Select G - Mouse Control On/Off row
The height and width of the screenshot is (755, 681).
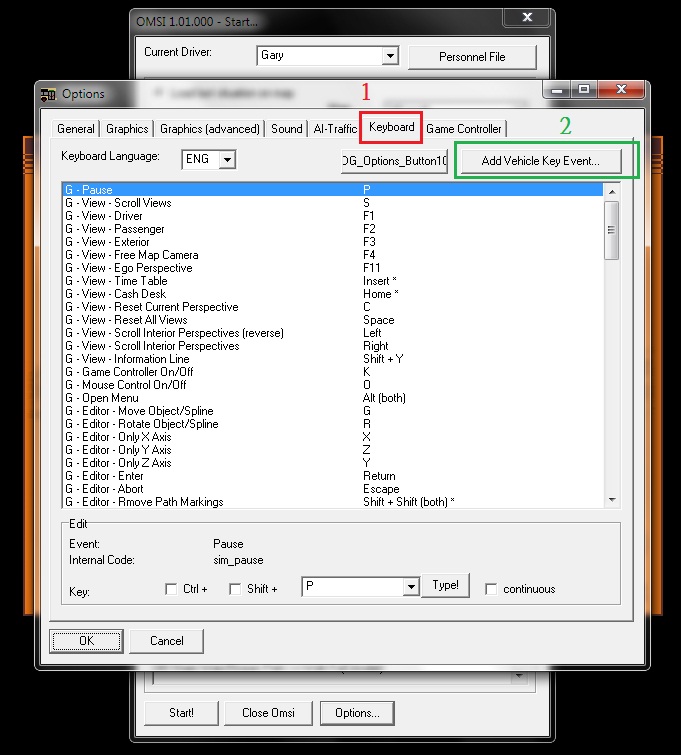[x=333, y=385]
